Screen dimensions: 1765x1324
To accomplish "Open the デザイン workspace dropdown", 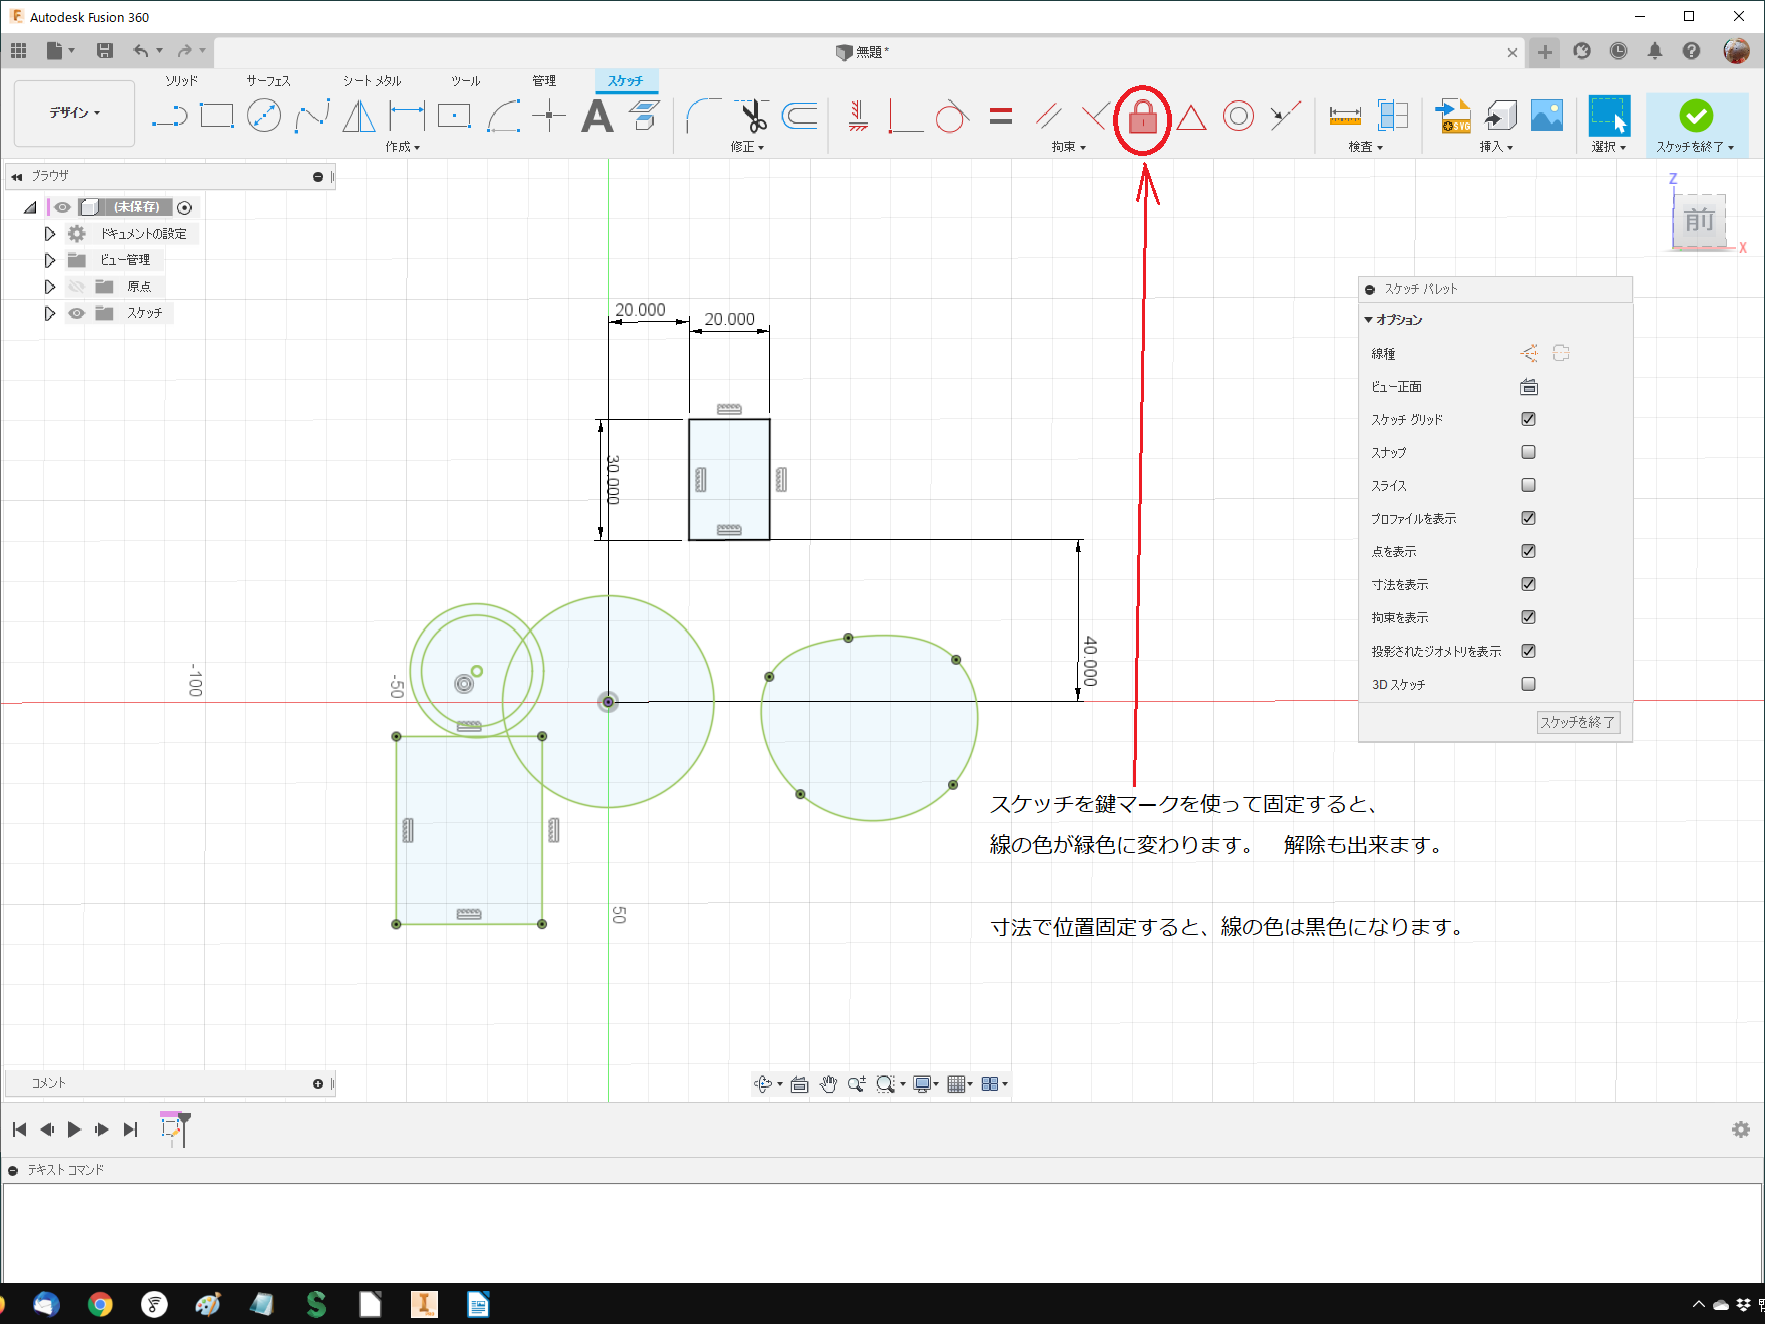I will 75,113.
